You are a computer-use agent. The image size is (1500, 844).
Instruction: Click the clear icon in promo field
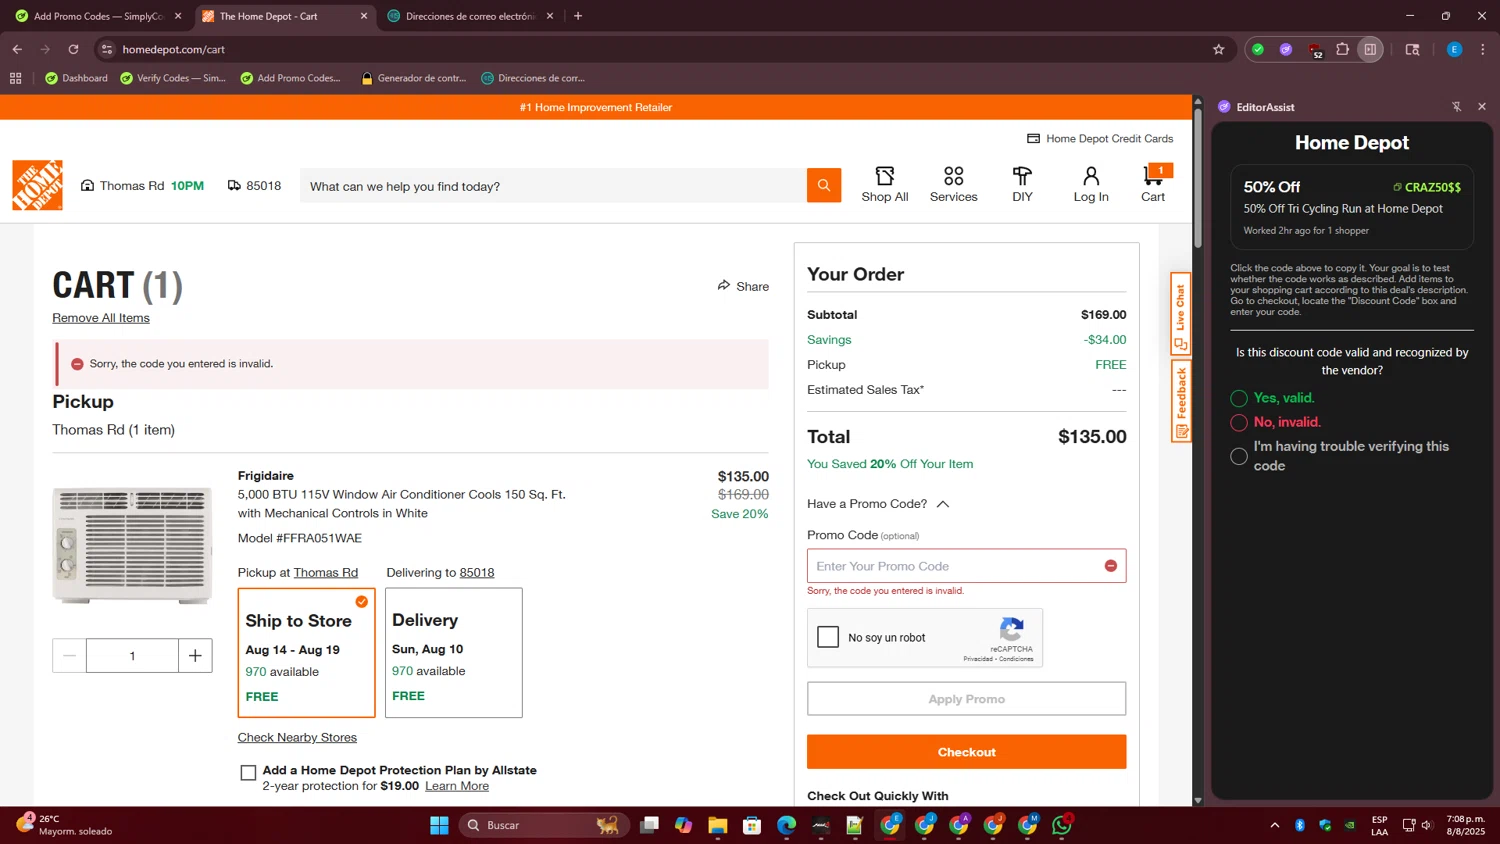[1110, 566]
